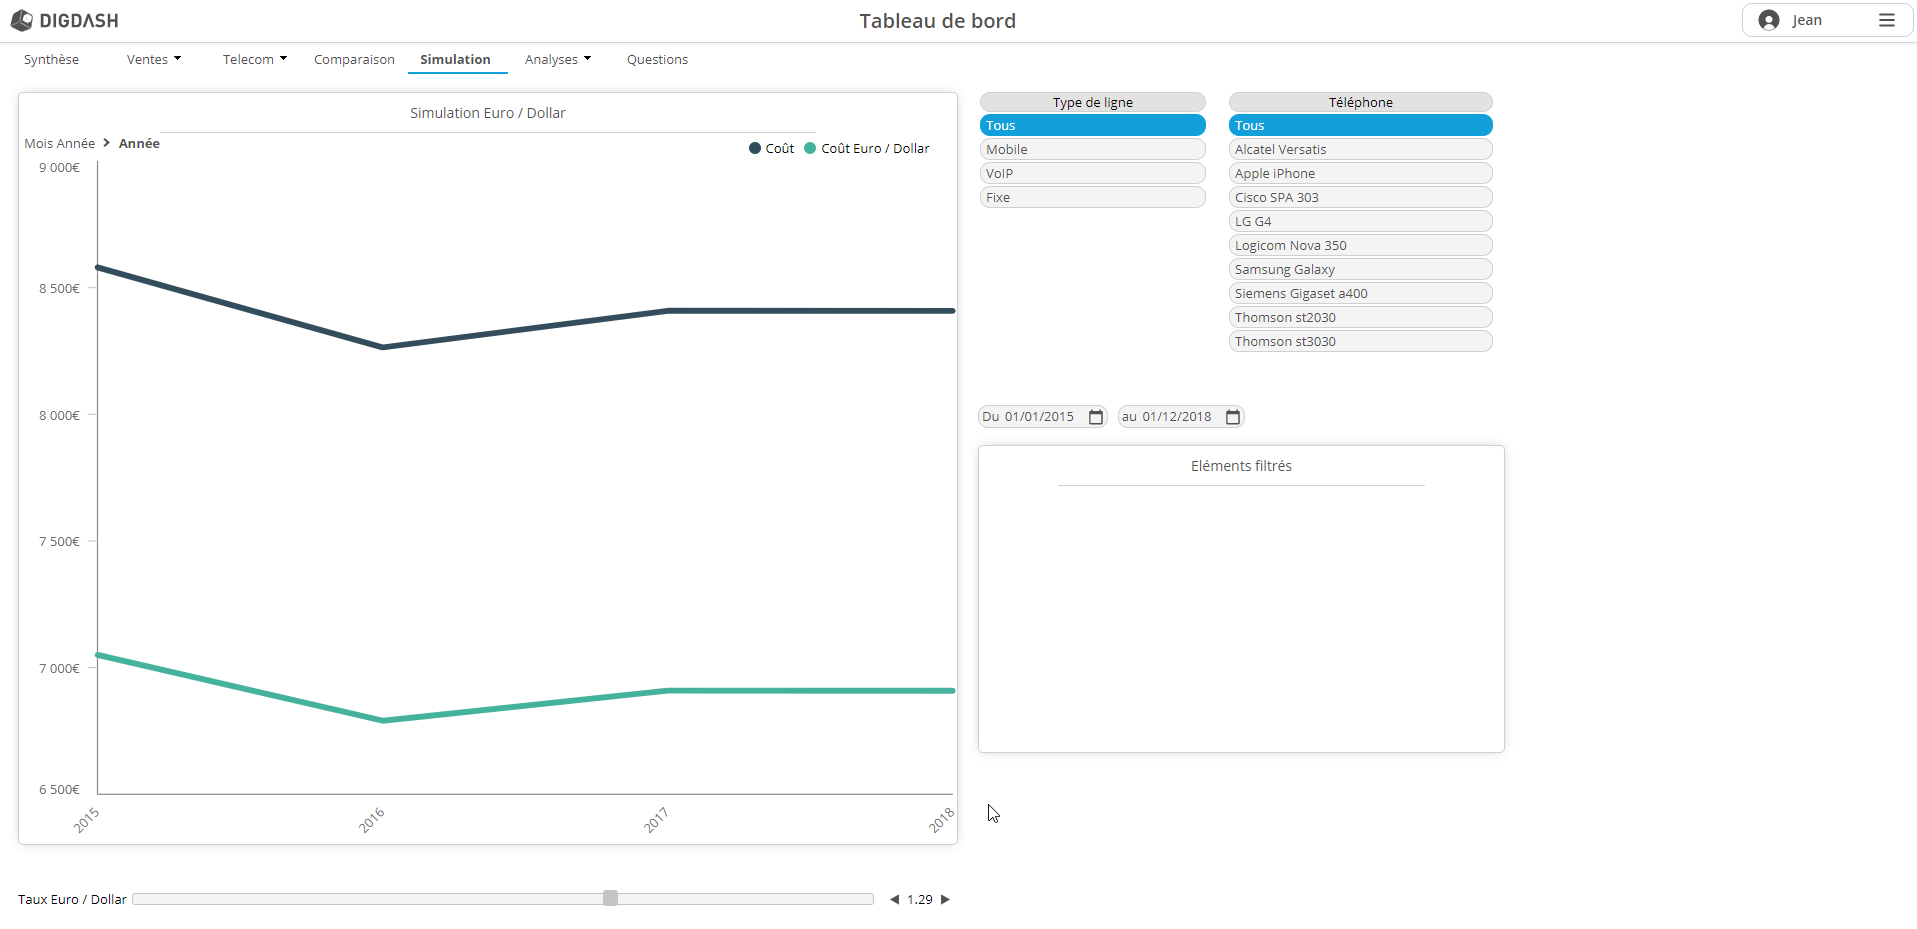The width and height of the screenshot is (1917, 929).
Task: Click the Mois Année breadcrumb level
Action: click(60, 143)
